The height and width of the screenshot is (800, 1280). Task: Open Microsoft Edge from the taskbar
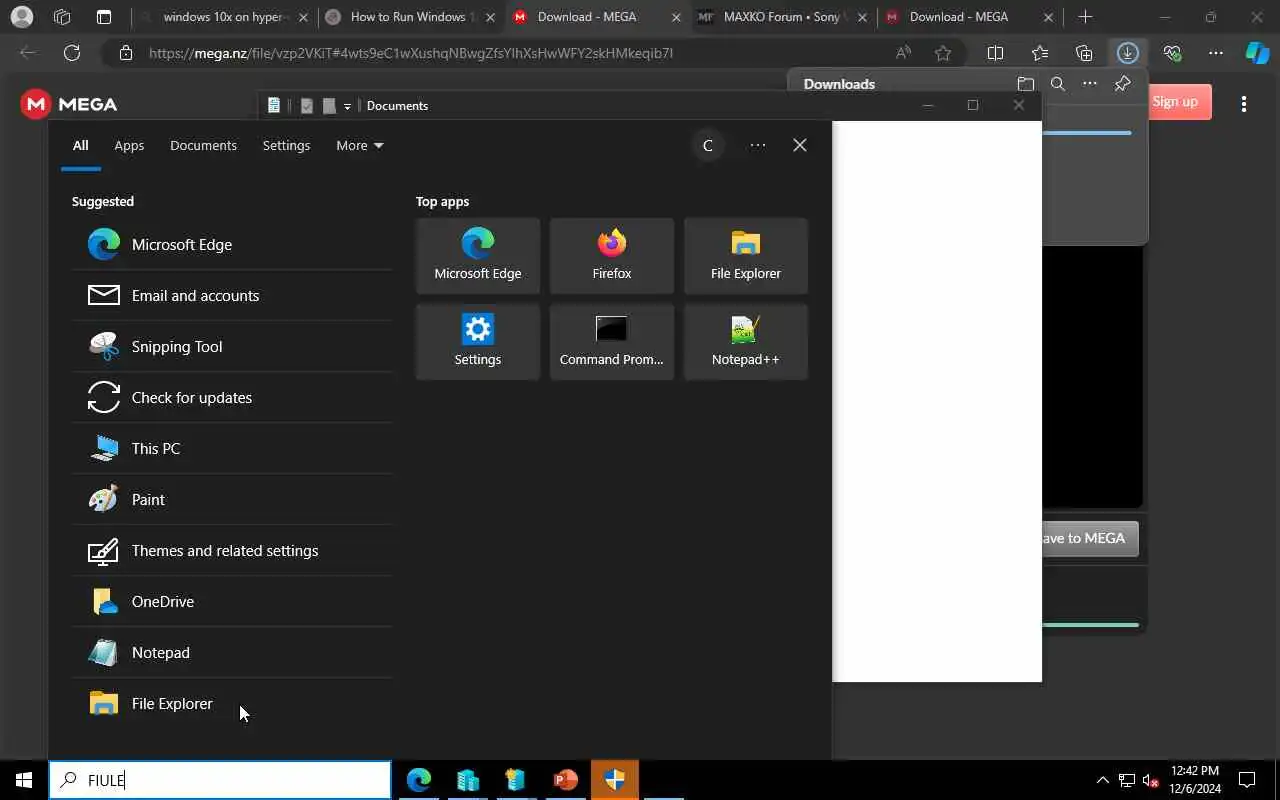point(419,780)
